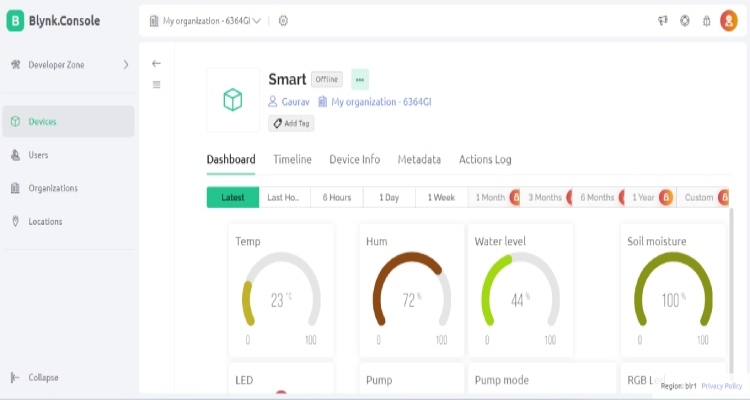The image size is (750, 400).
Task: Click the Offline status badge
Action: [327, 79]
